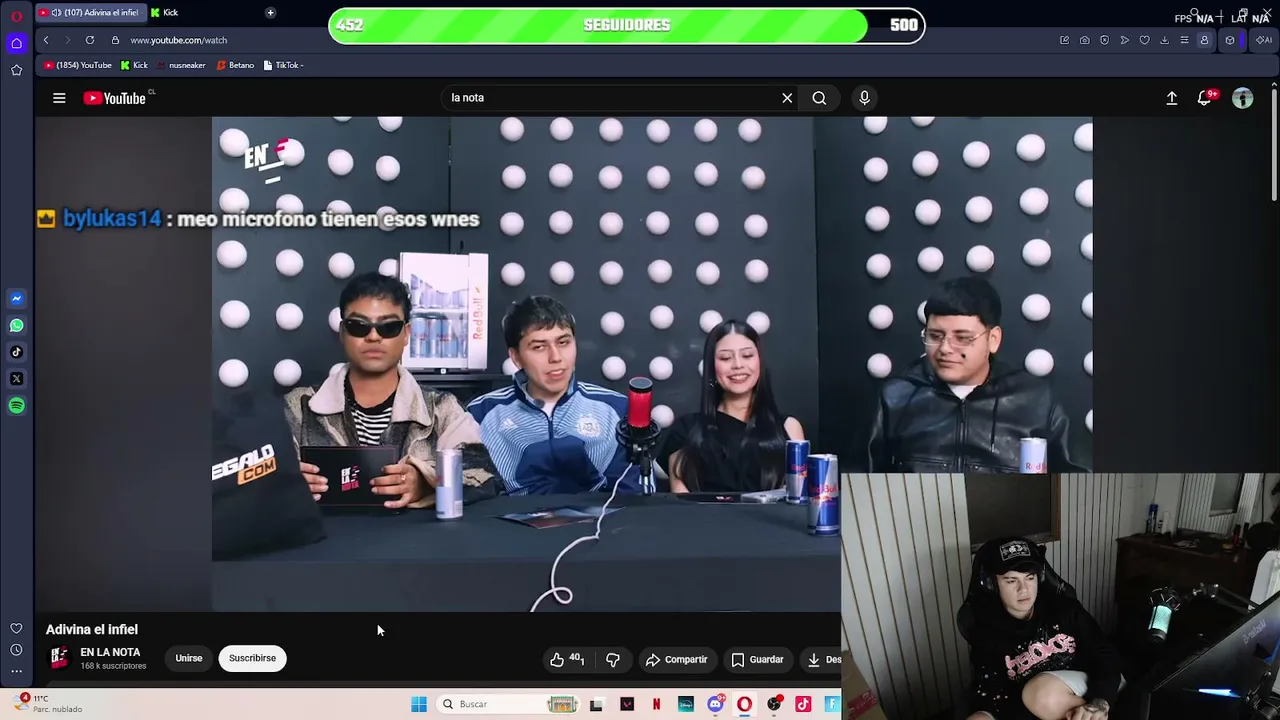This screenshot has height=720, width=1280.
Task: Open TikTok in the Opera sidebar
Action: [x=16, y=352]
